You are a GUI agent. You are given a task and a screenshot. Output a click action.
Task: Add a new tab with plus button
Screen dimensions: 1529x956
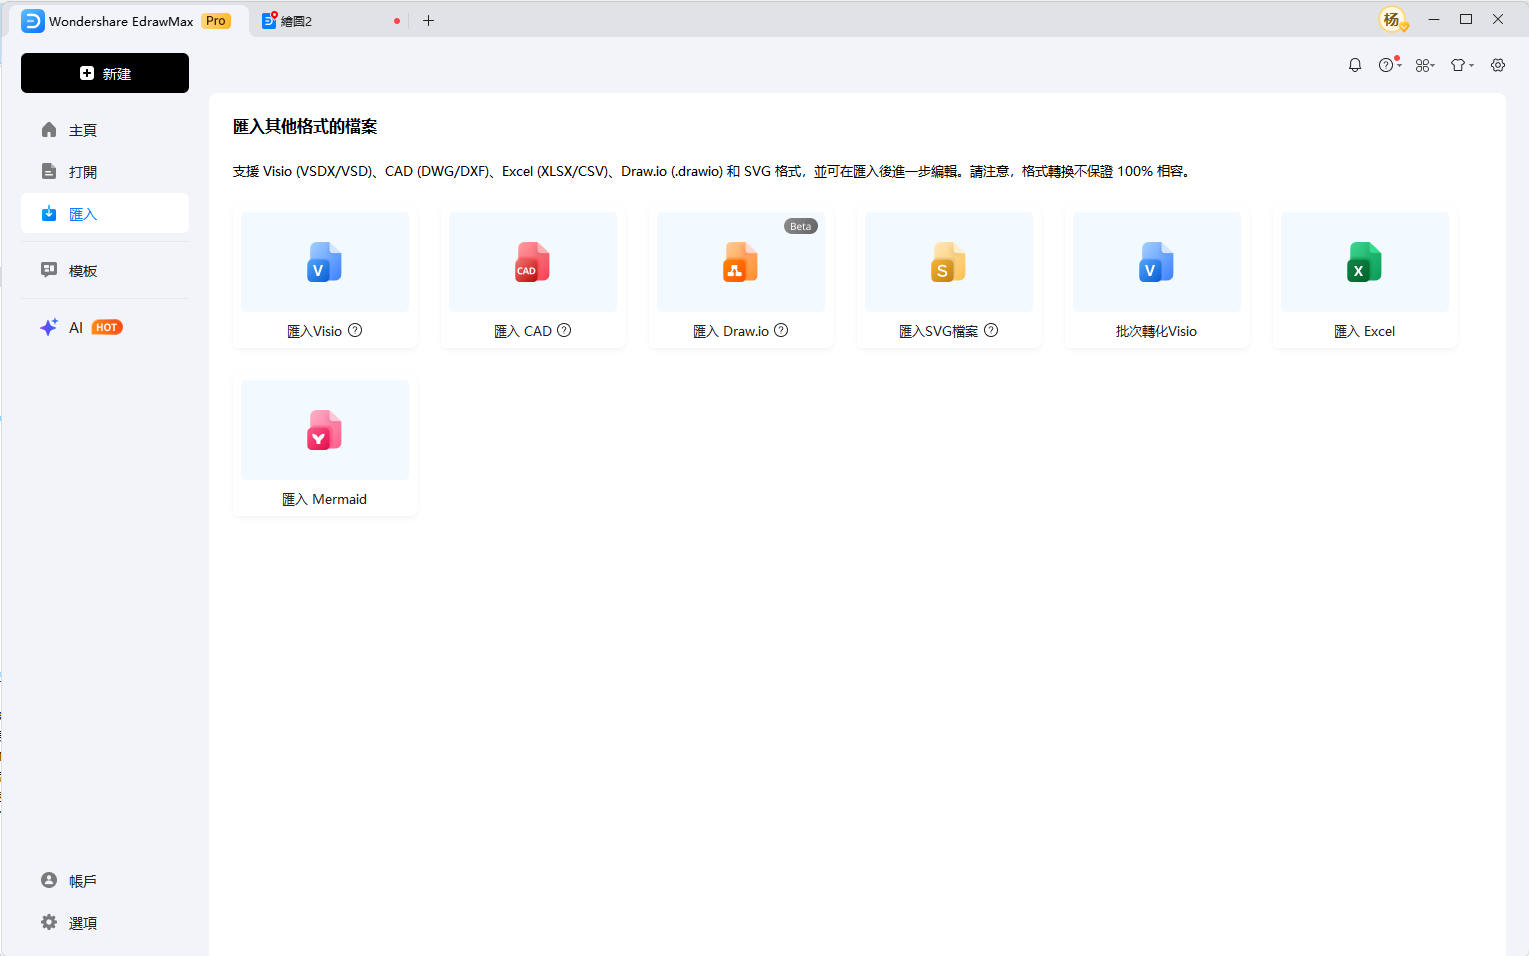click(428, 21)
